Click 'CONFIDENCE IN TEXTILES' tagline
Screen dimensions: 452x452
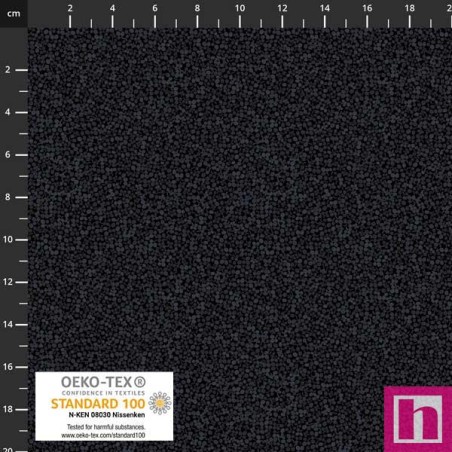103,393
